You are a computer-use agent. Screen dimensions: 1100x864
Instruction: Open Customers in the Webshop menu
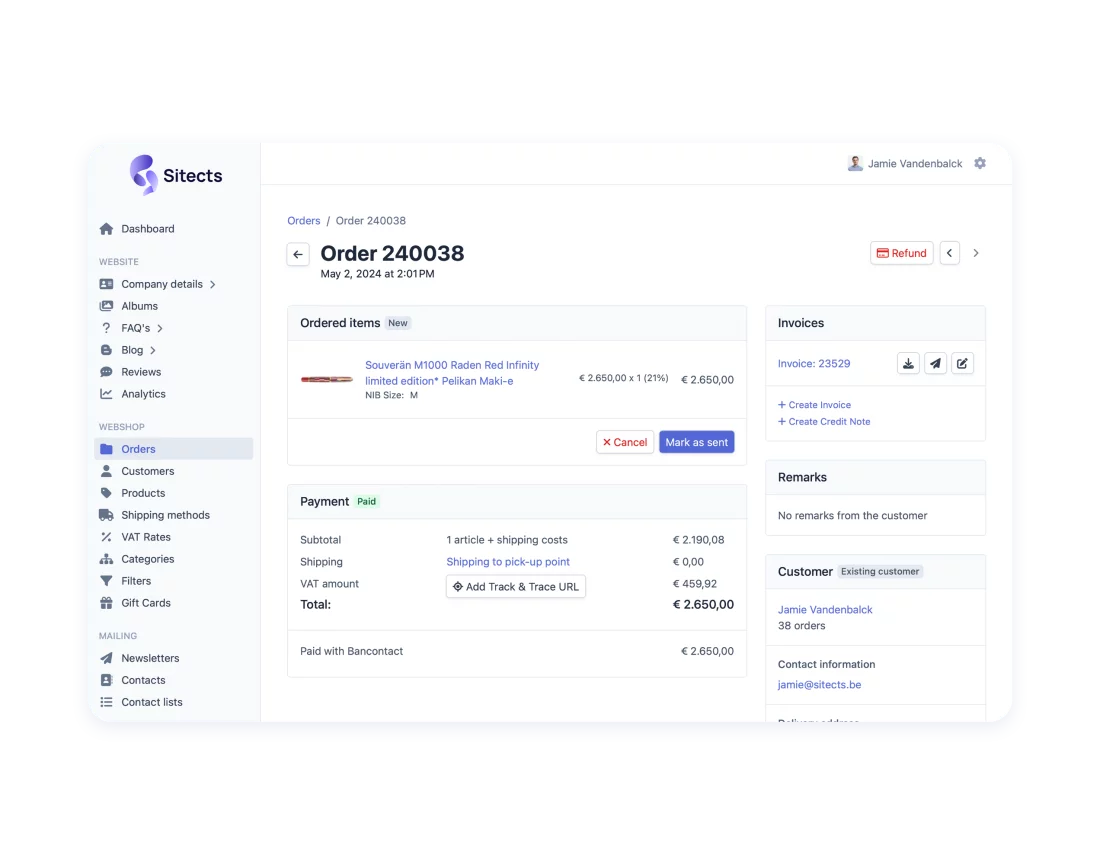click(147, 471)
